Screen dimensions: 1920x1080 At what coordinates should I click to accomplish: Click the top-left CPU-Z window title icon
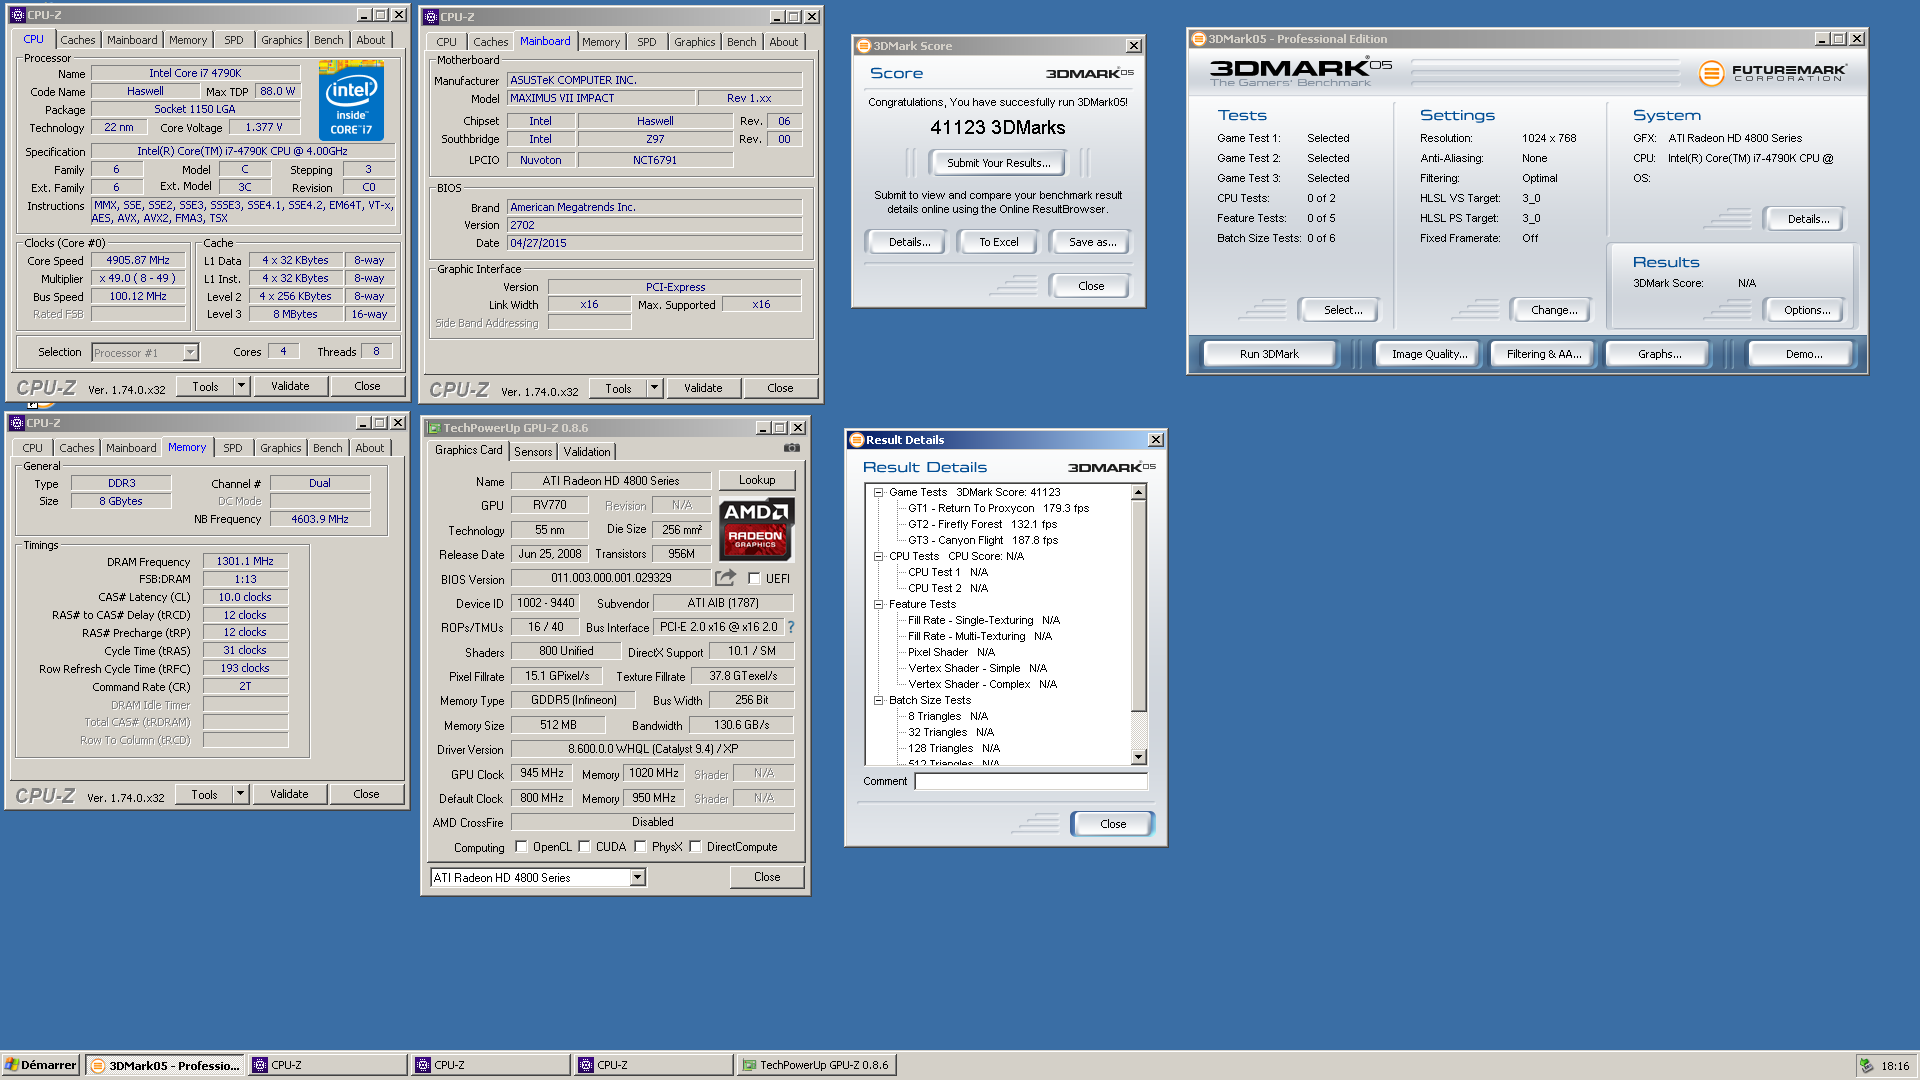click(x=17, y=15)
